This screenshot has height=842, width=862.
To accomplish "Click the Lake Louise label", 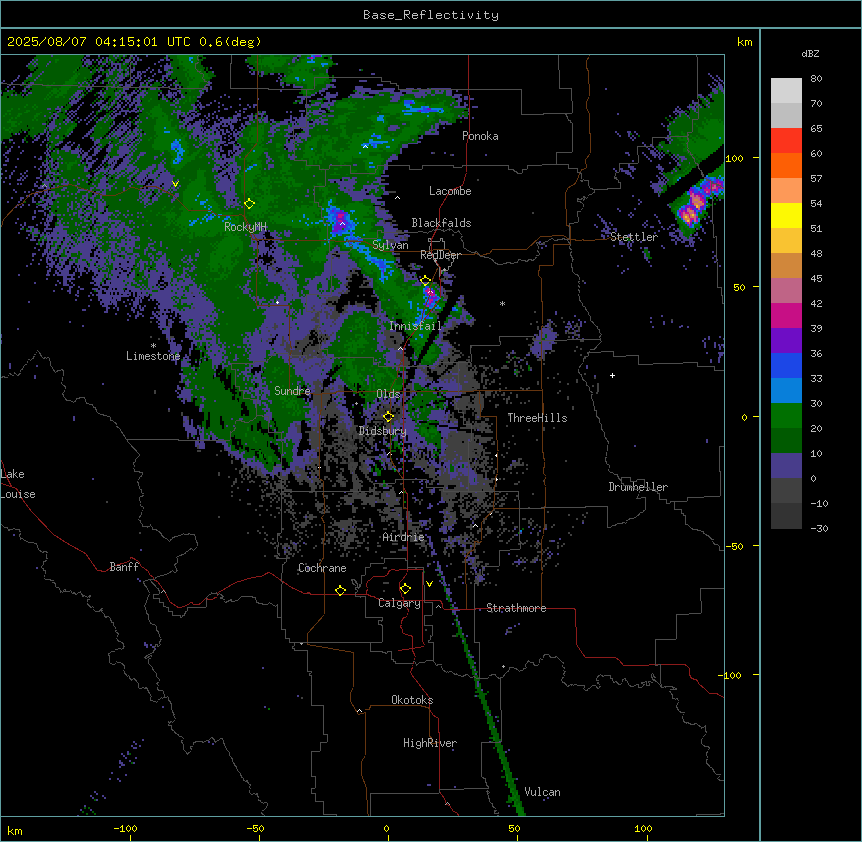I will 18,484.
